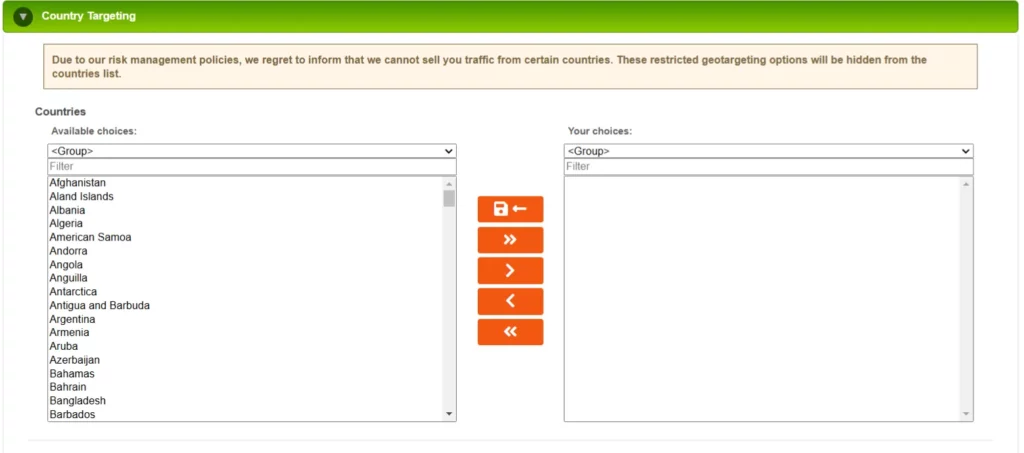Remove all countries with double left arrow
This screenshot has height=453, width=1024.
pos(510,332)
